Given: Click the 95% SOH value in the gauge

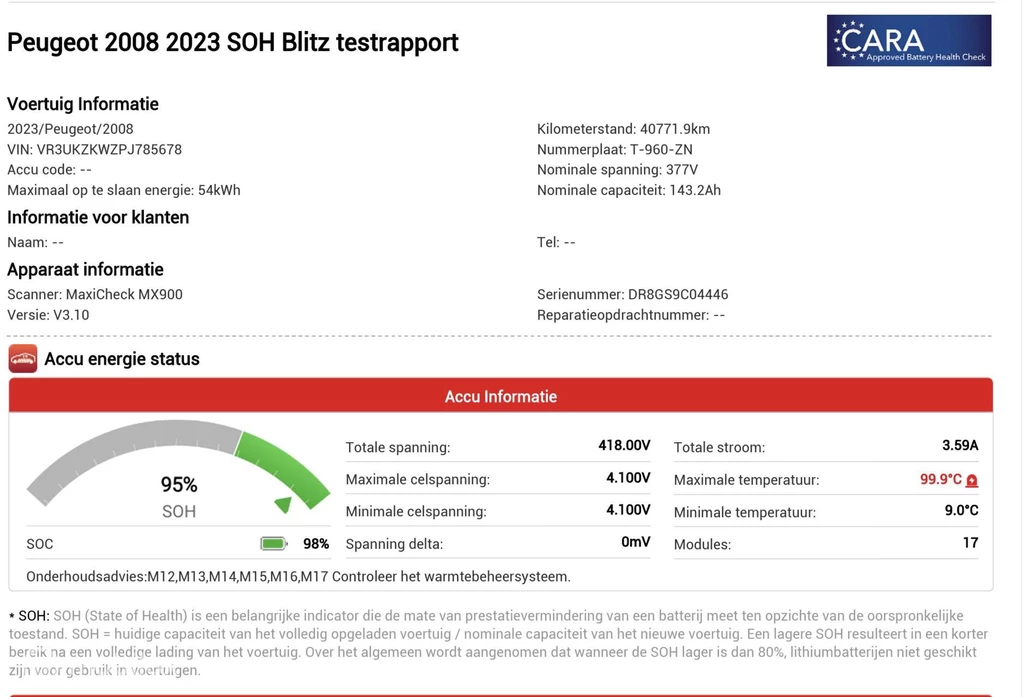Looking at the screenshot, I should pyautogui.click(x=179, y=485).
